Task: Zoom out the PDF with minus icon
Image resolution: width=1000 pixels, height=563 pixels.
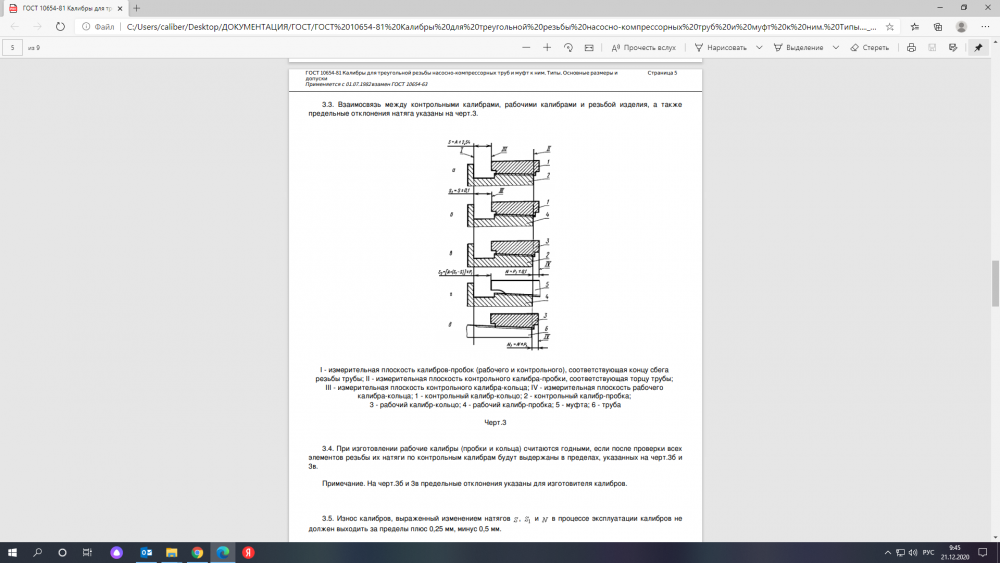Action: pyautogui.click(x=526, y=48)
